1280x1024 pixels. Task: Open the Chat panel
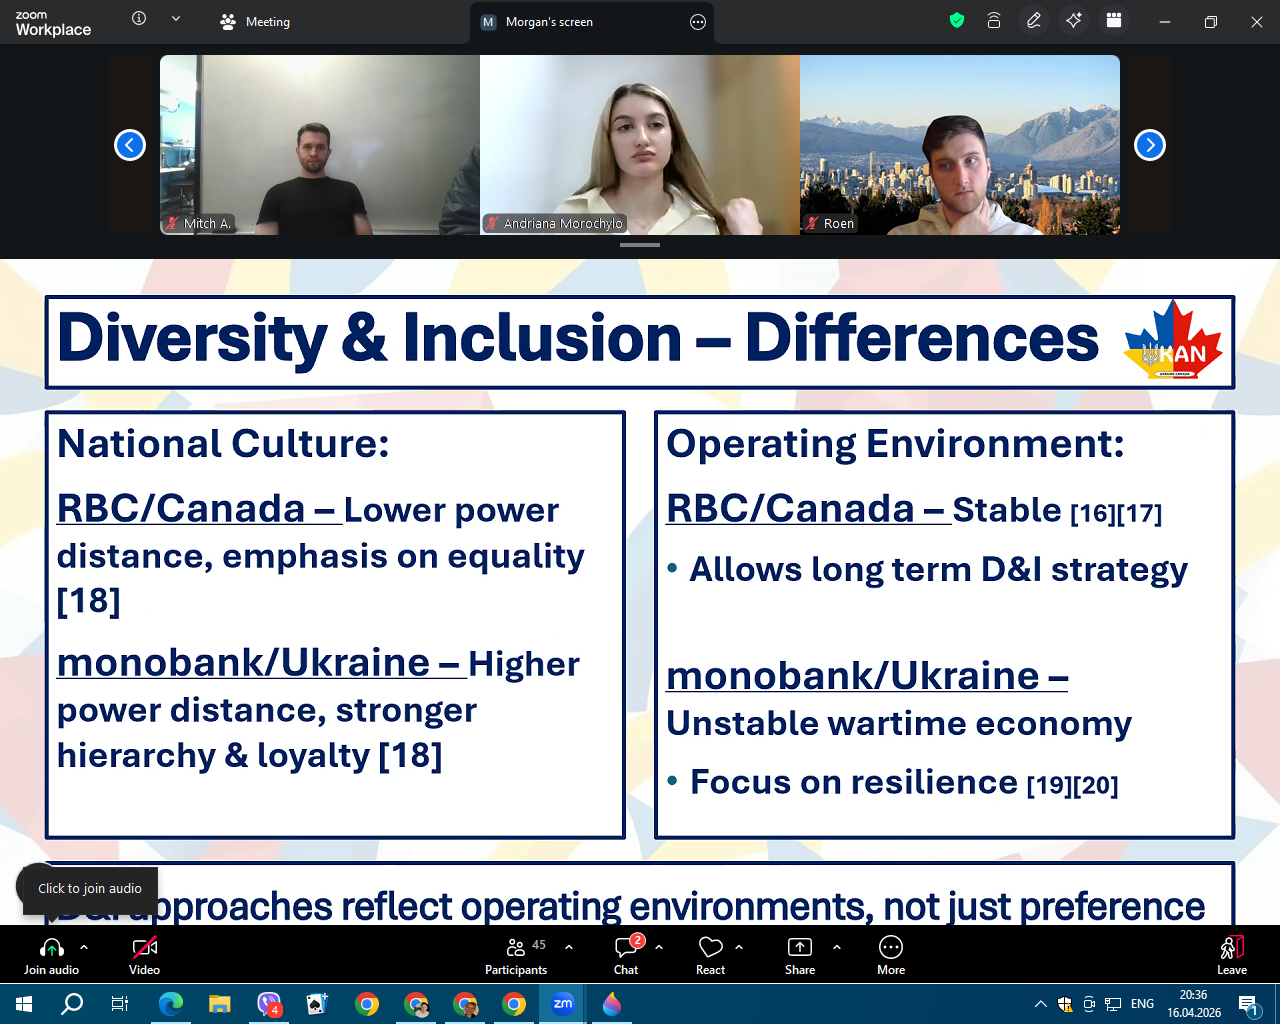click(626, 954)
